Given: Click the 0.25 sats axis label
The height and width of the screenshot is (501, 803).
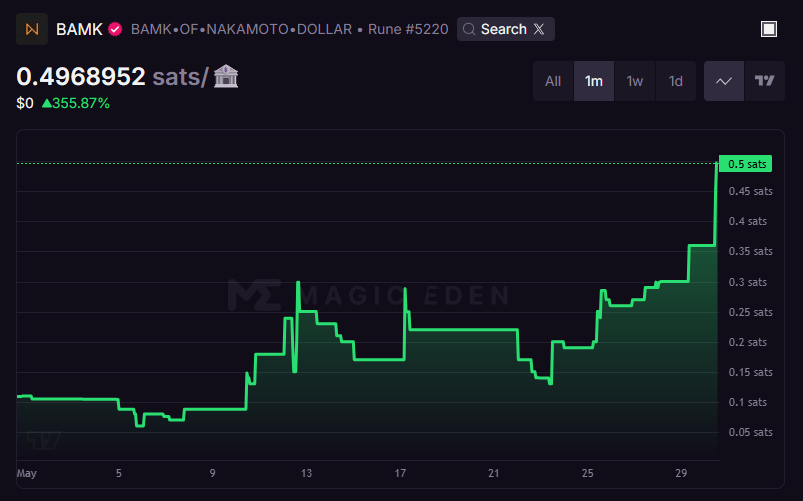Looking at the screenshot, I should [x=750, y=312].
